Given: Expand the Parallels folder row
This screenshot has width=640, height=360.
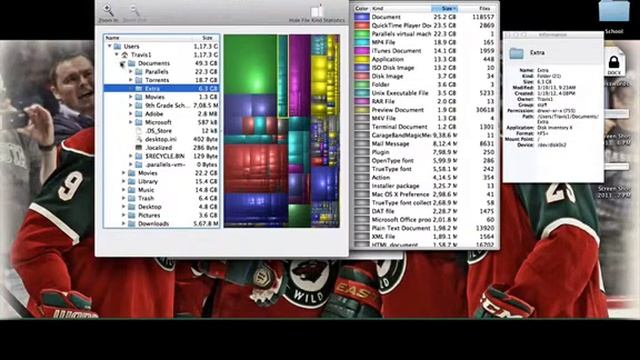Looking at the screenshot, I should 131,71.
